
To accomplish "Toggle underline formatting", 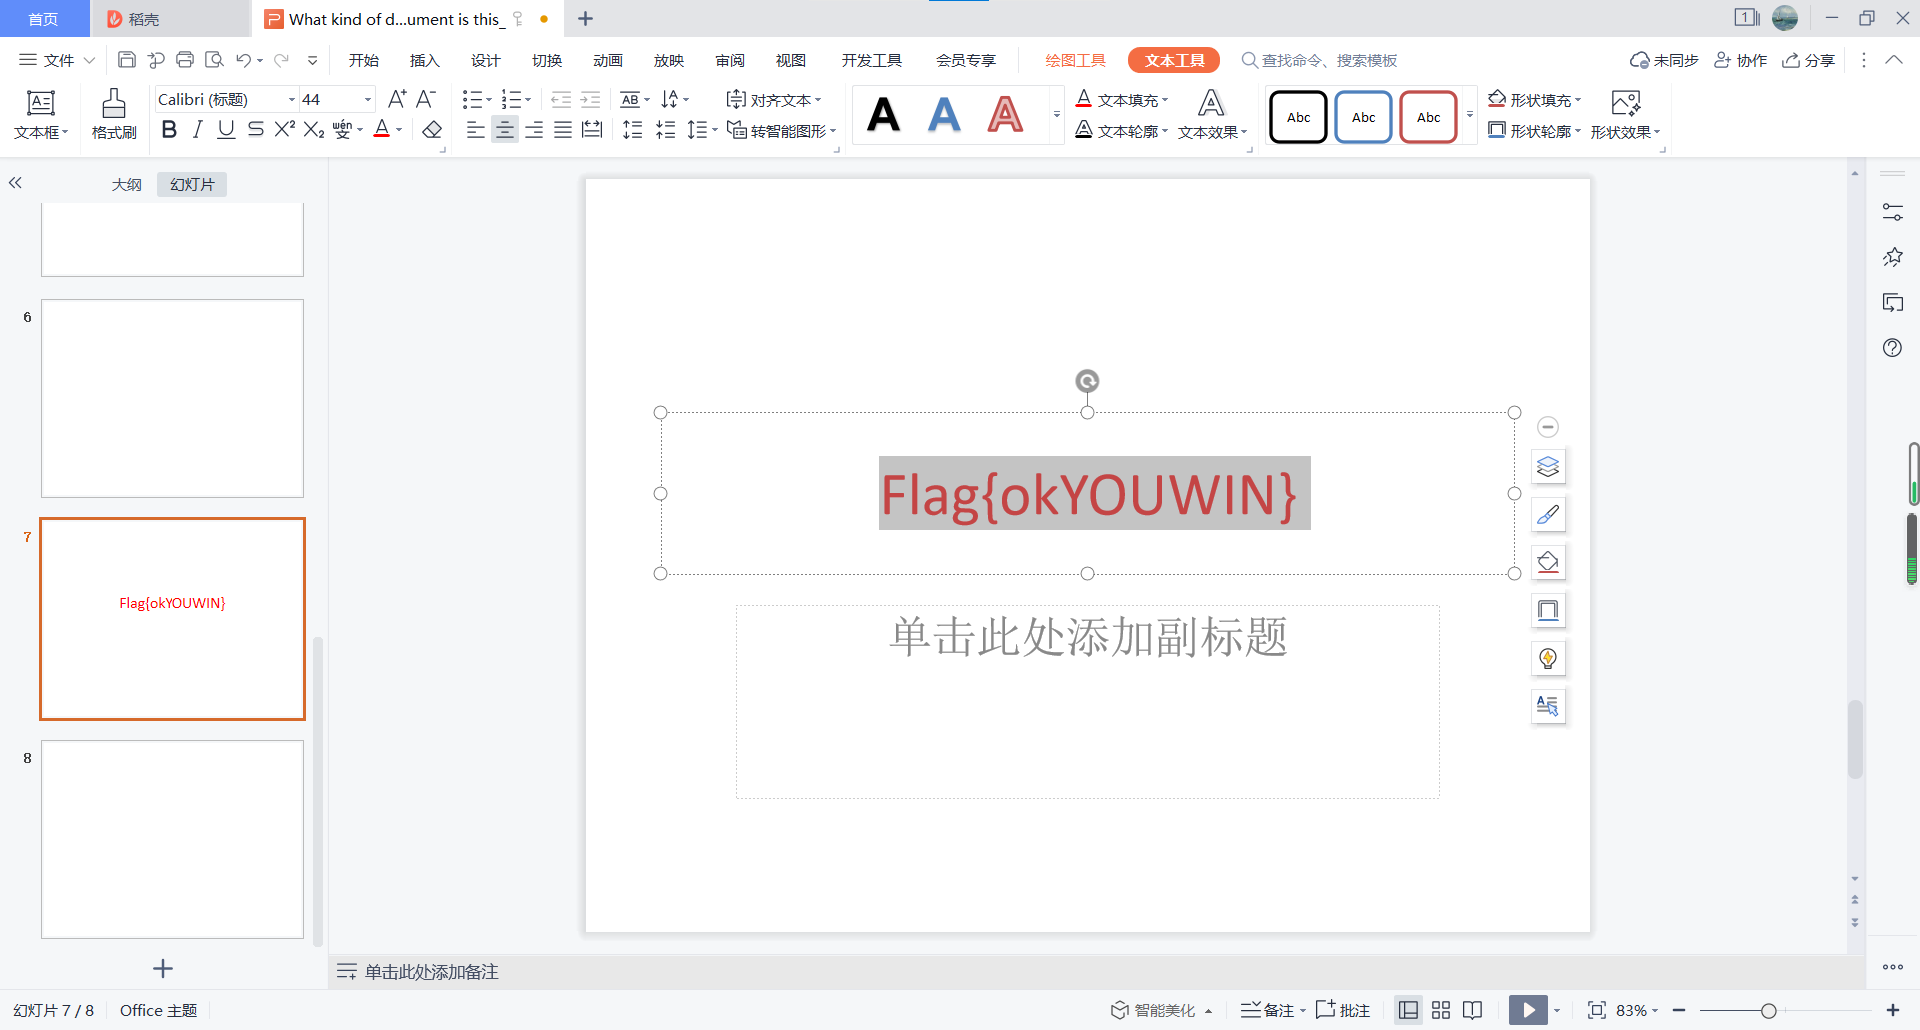I will click(x=226, y=130).
